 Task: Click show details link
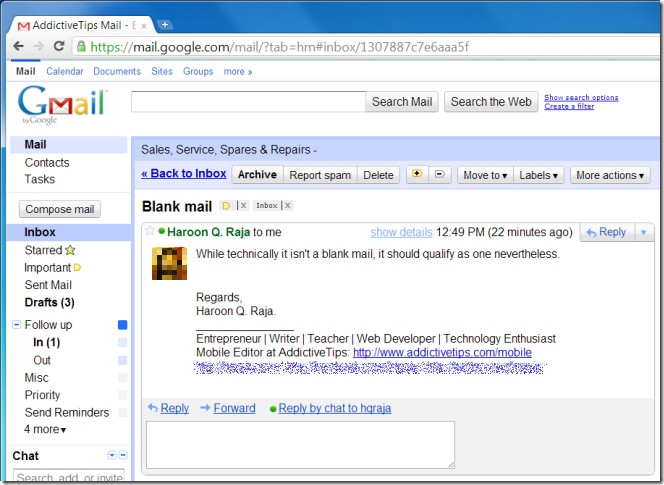(x=401, y=232)
